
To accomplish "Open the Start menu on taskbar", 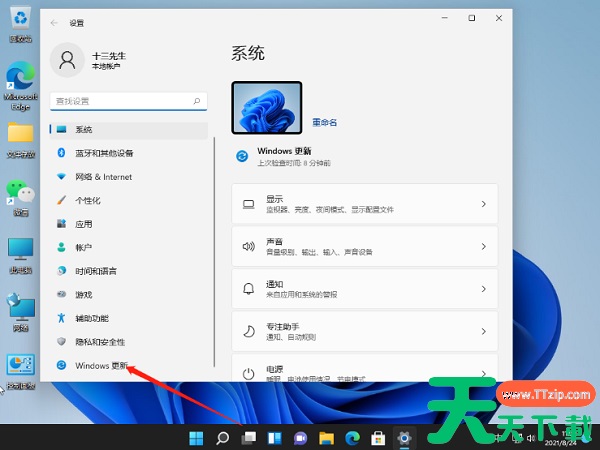I will 196,438.
